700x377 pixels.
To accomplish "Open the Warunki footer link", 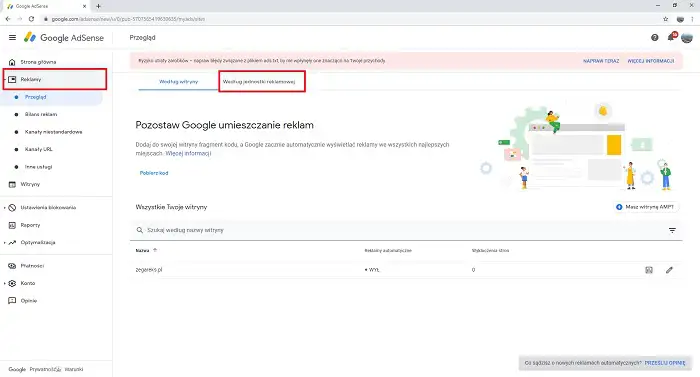I will (74, 369).
